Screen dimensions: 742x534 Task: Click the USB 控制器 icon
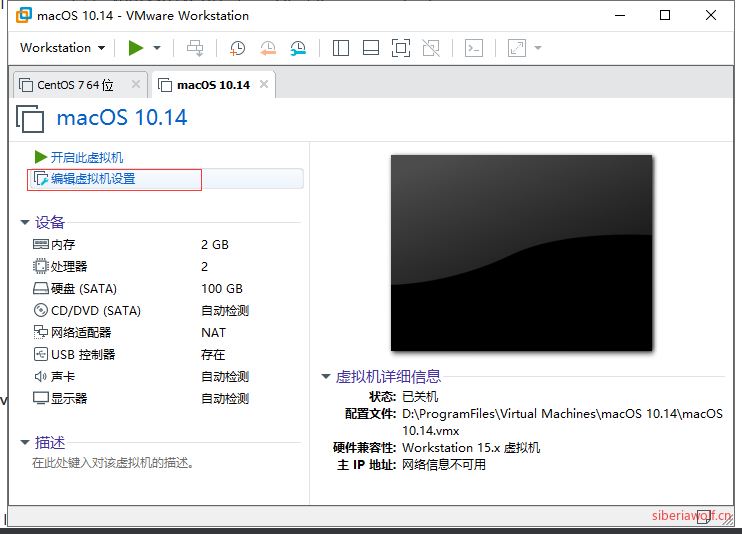[41, 354]
